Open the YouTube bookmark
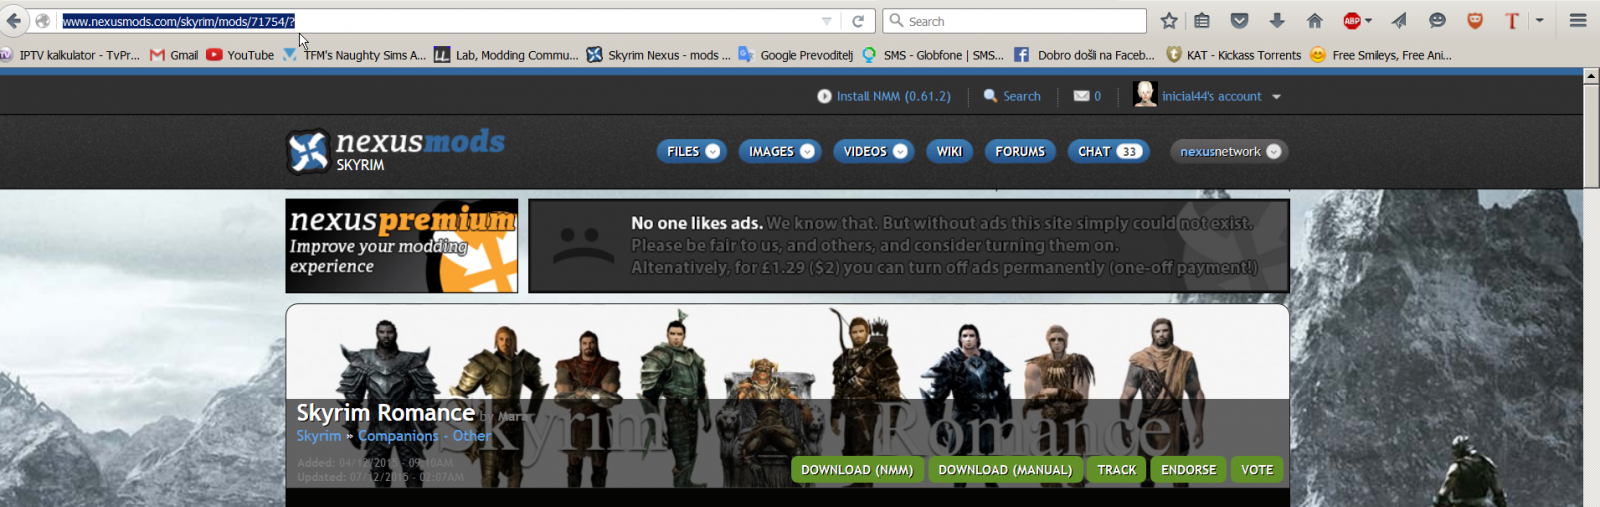Image resolution: width=1600 pixels, height=507 pixels. [x=240, y=55]
